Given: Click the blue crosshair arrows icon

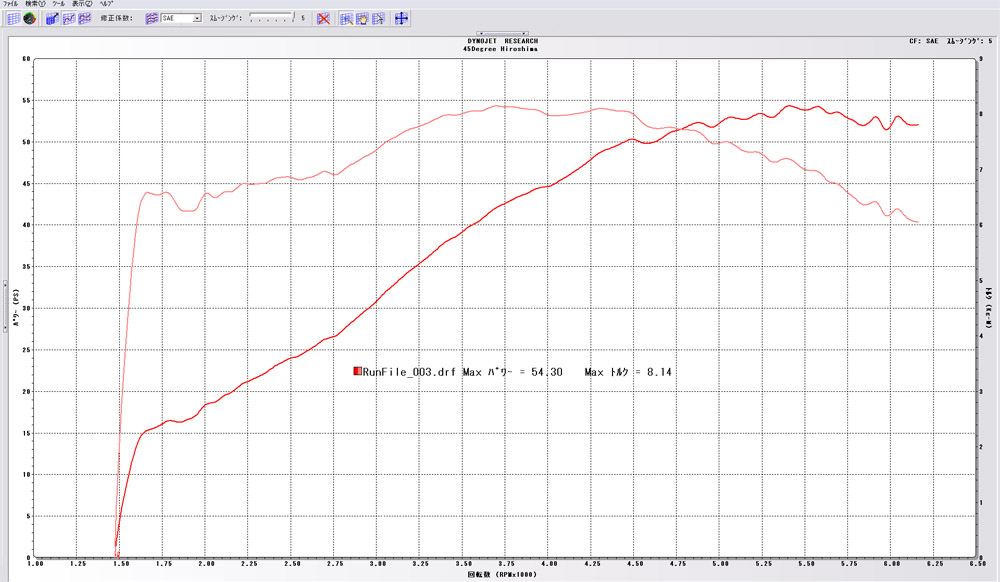Looking at the screenshot, I should coord(401,18).
